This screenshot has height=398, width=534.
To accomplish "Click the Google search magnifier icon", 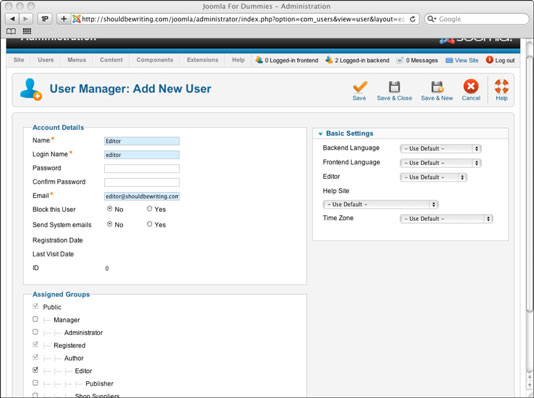I will pos(431,19).
